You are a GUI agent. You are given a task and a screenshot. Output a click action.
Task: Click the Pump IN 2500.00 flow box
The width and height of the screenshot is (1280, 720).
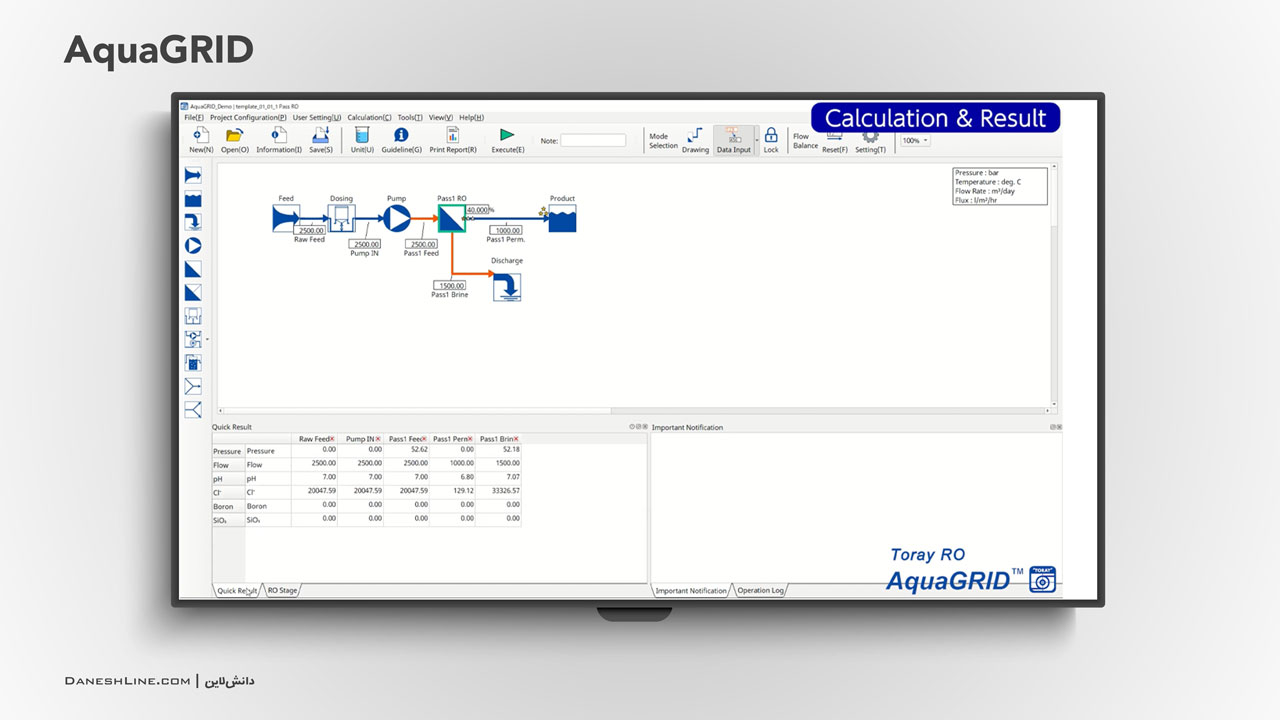pyautogui.click(x=365, y=244)
